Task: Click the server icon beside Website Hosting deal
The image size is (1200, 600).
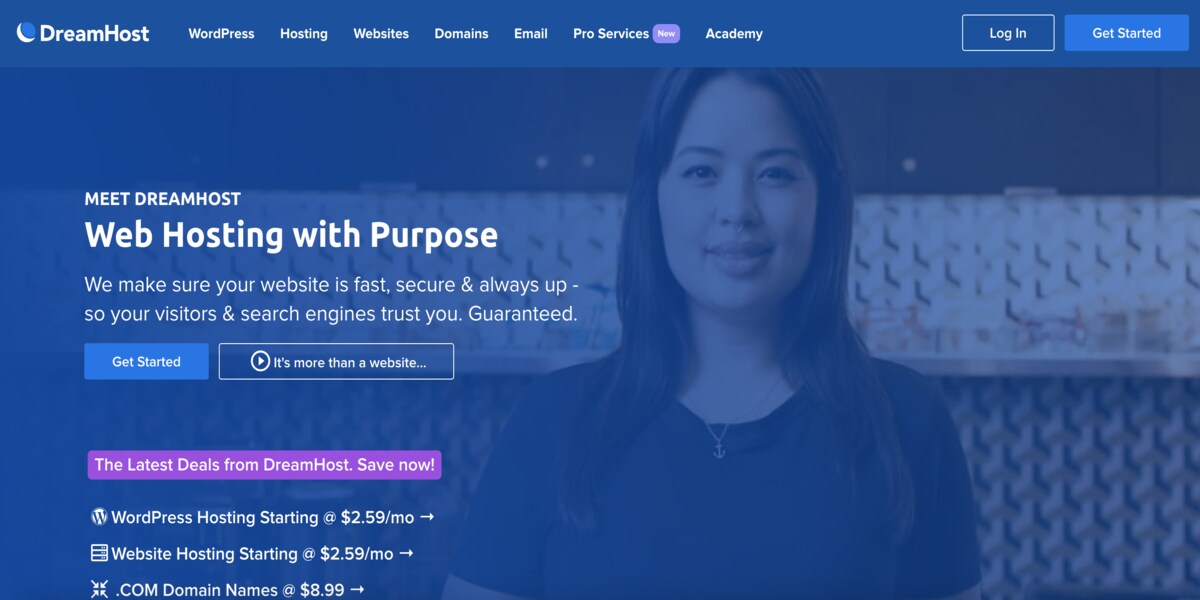Action: (99, 553)
